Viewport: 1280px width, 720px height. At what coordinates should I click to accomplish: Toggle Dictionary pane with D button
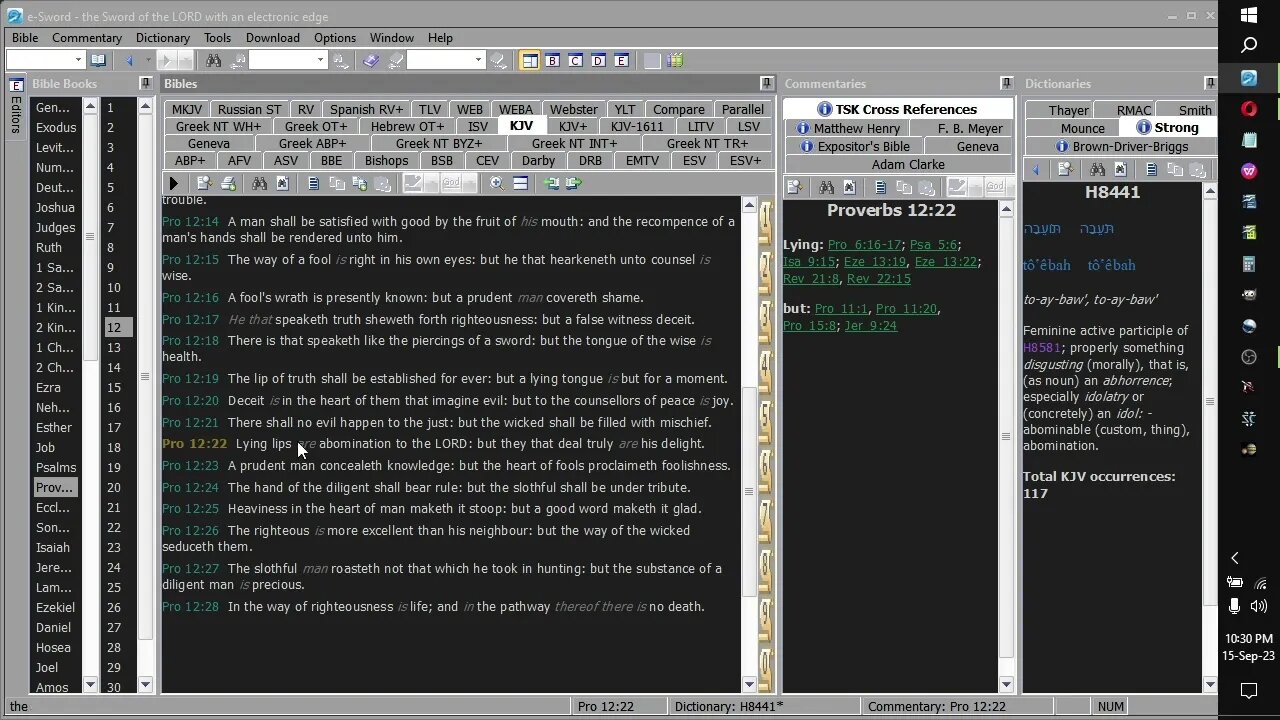(598, 60)
